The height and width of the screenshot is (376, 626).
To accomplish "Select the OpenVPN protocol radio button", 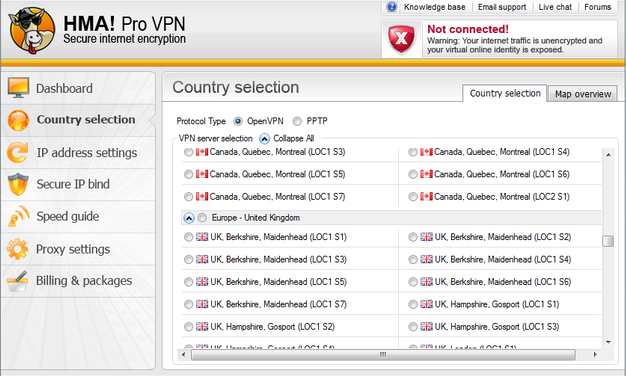I will click(x=238, y=121).
